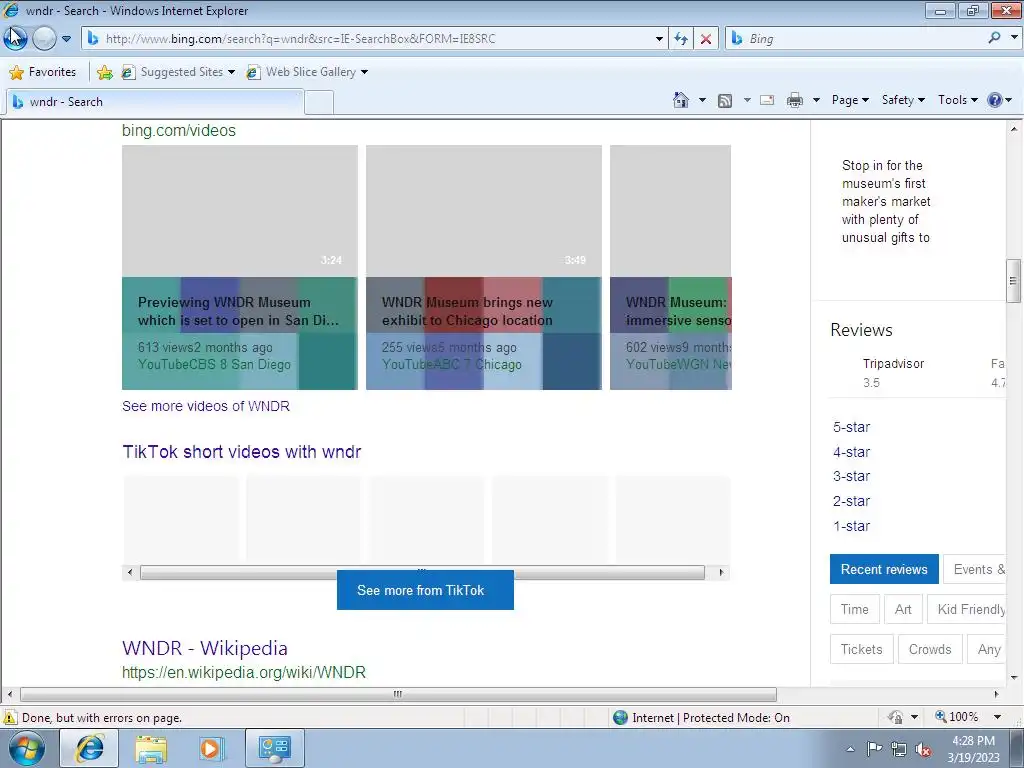Open Windows Explorer folder from taskbar
This screenshot has width=1024, height=768.
tap(151, 748)
